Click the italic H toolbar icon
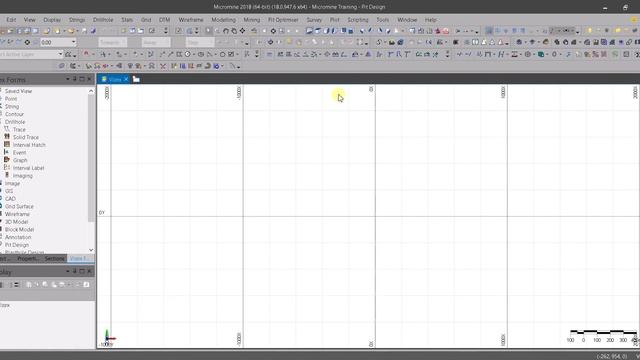The height and width of the screenshot is (360, 640). (501, 54)
